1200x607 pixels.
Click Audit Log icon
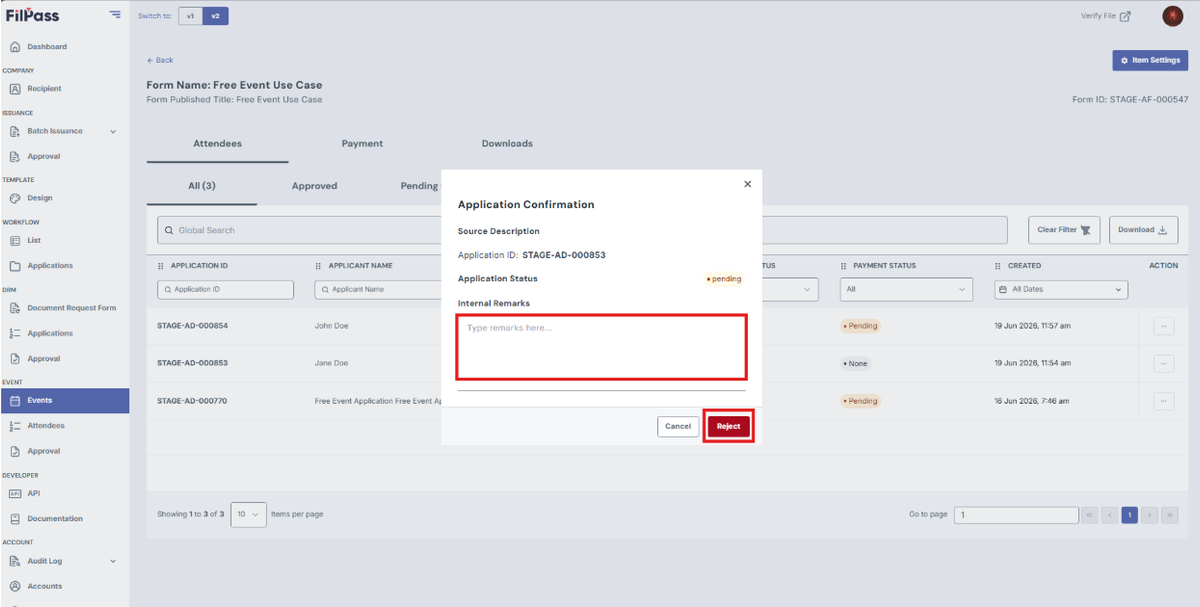[15, 561]
